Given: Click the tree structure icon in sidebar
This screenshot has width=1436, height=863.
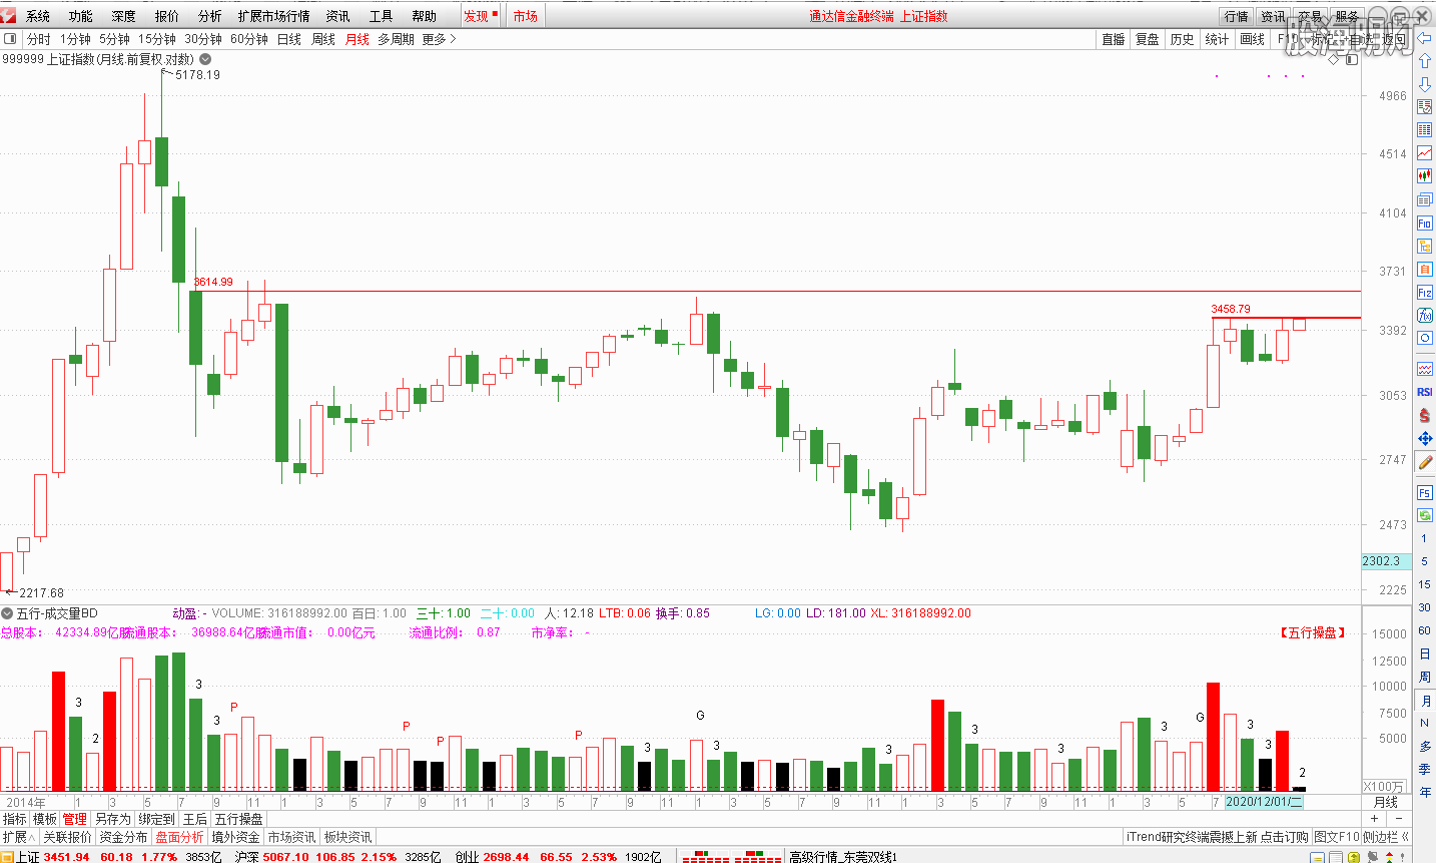Looking at the screenshot, I should point(1425,246).
